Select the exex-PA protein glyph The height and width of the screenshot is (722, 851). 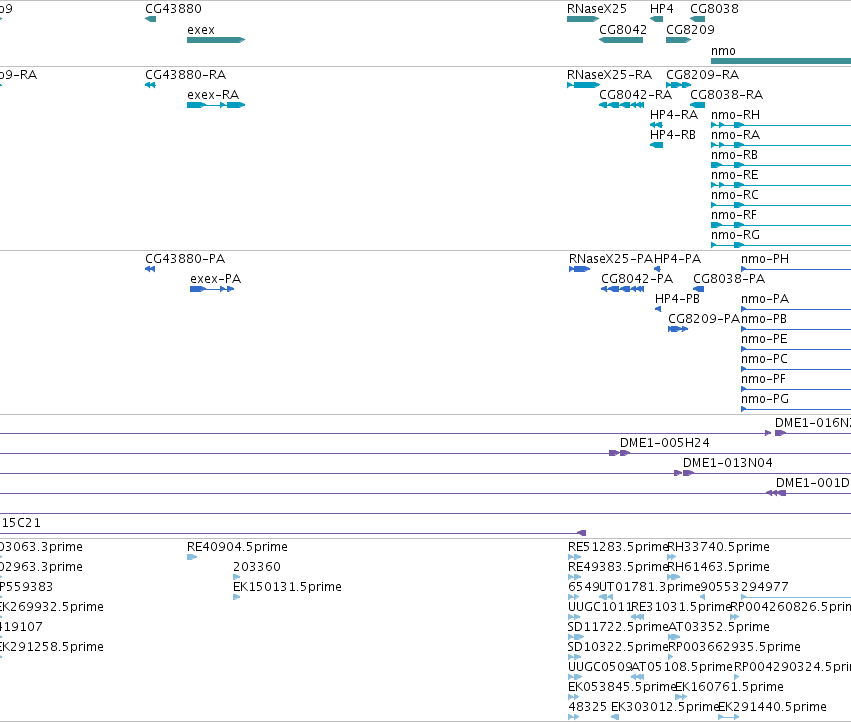pyautogui.click(x=212, y=289)
